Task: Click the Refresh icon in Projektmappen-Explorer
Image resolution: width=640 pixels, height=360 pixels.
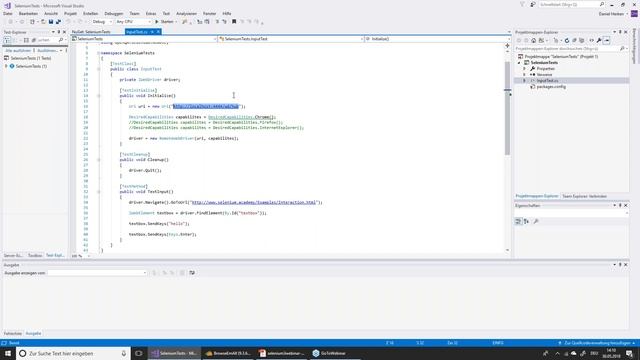Action: coord(567,40)
